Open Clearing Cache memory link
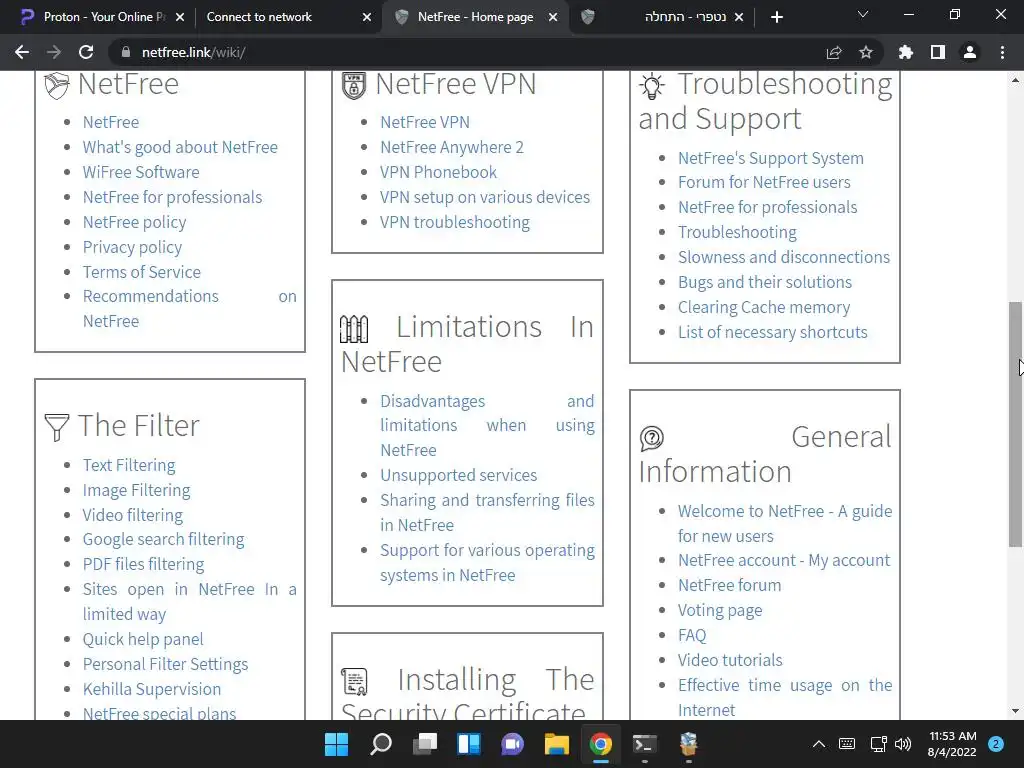 point(764,307)
